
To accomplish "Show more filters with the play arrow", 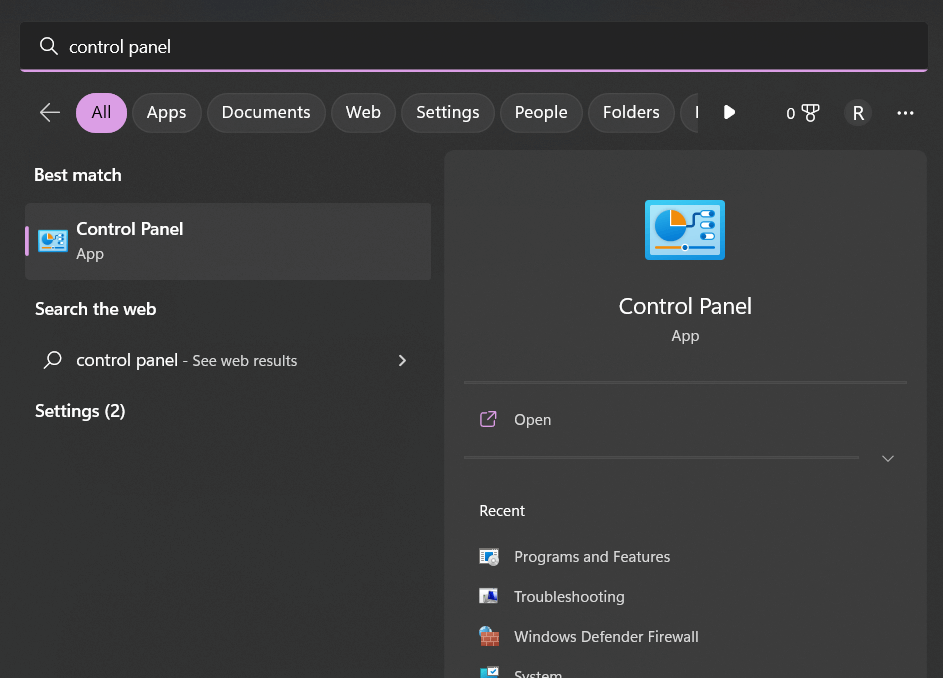I will [729, 112].
